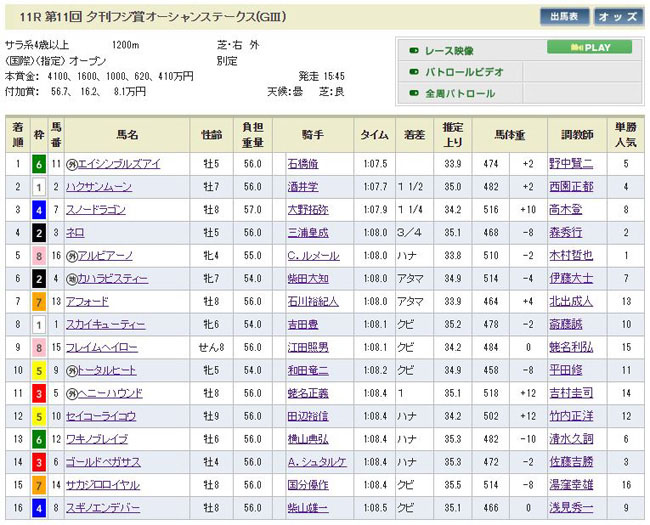Click the pink frame 8 badge for アルビアーノ
650x525 pixels.
(x=37, y=256)
